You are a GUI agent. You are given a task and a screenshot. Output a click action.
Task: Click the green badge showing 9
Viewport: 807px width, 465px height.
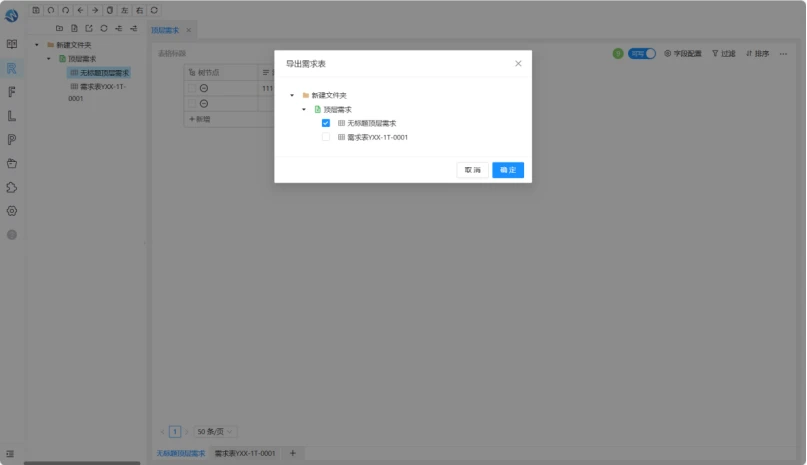[x=618, y=54]
